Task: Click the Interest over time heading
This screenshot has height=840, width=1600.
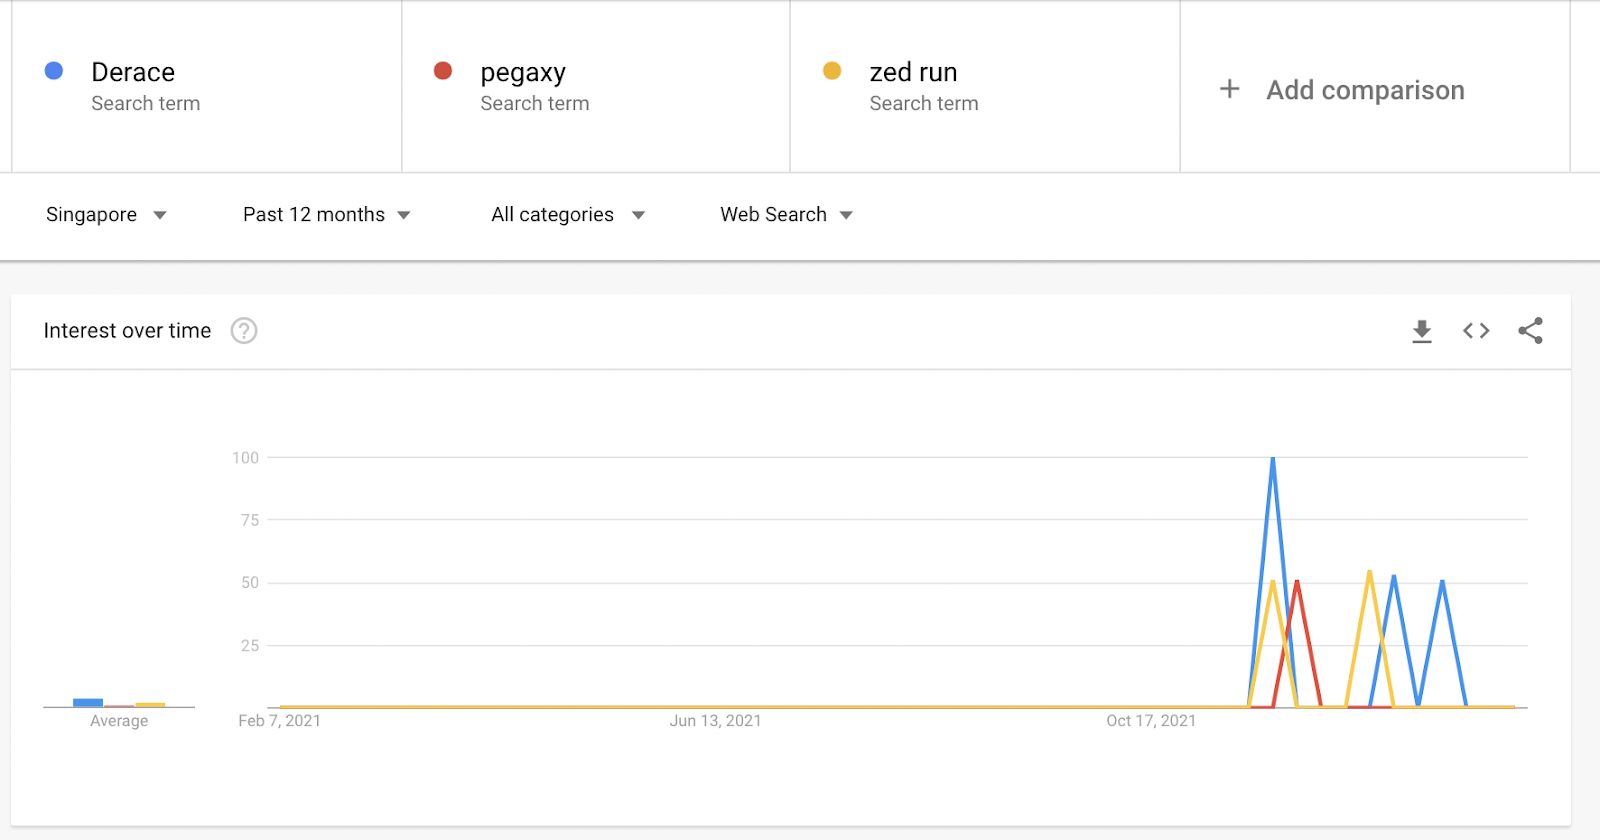Action: click(x=127, y=331)
